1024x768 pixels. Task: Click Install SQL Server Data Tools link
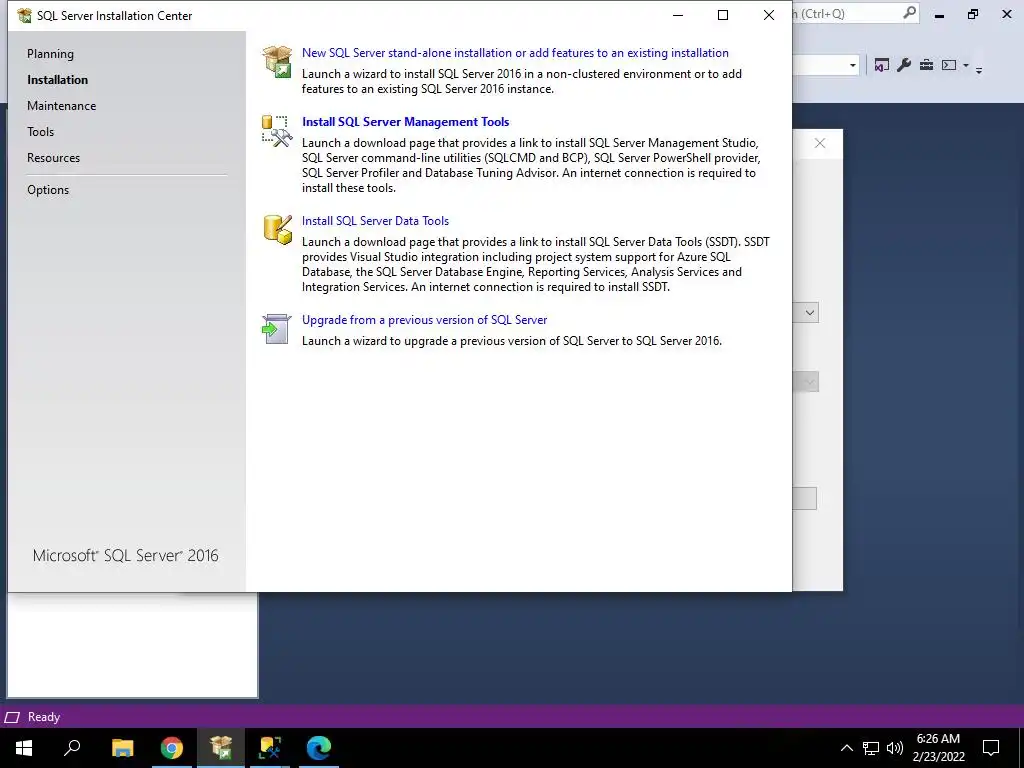[x=376, y=221]
